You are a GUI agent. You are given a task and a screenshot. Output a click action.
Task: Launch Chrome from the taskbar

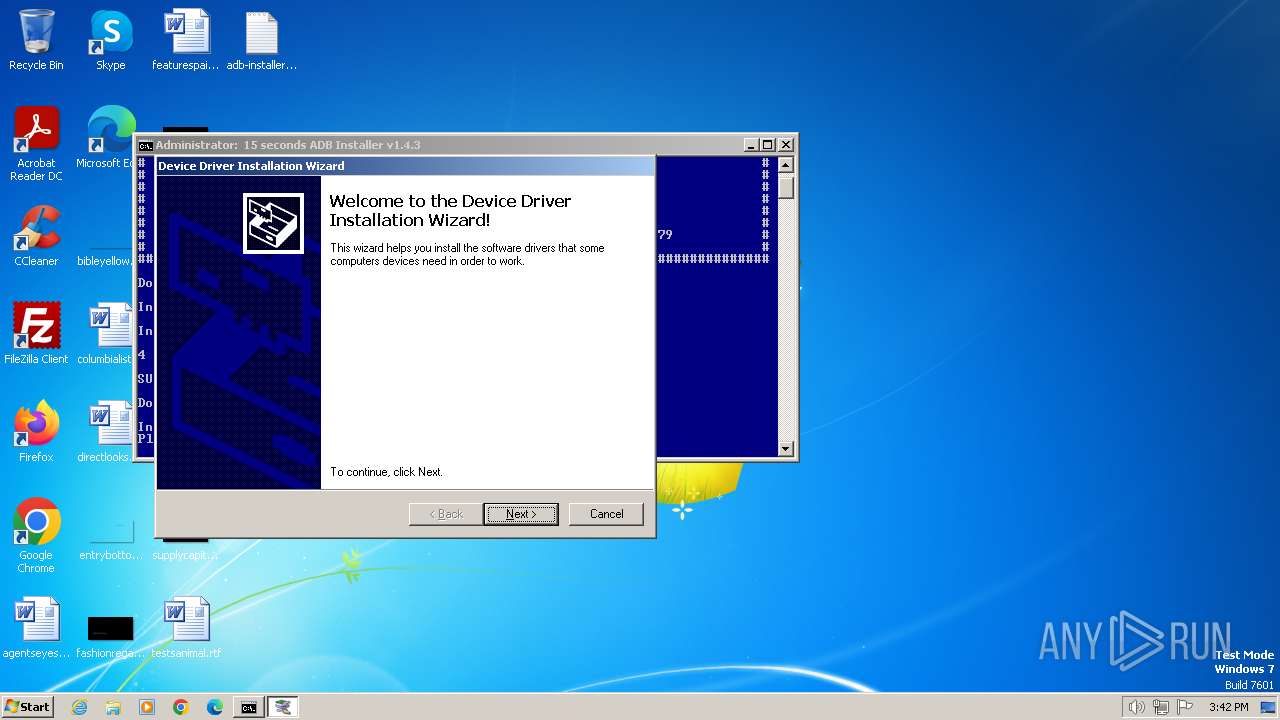tap(181, 707)
